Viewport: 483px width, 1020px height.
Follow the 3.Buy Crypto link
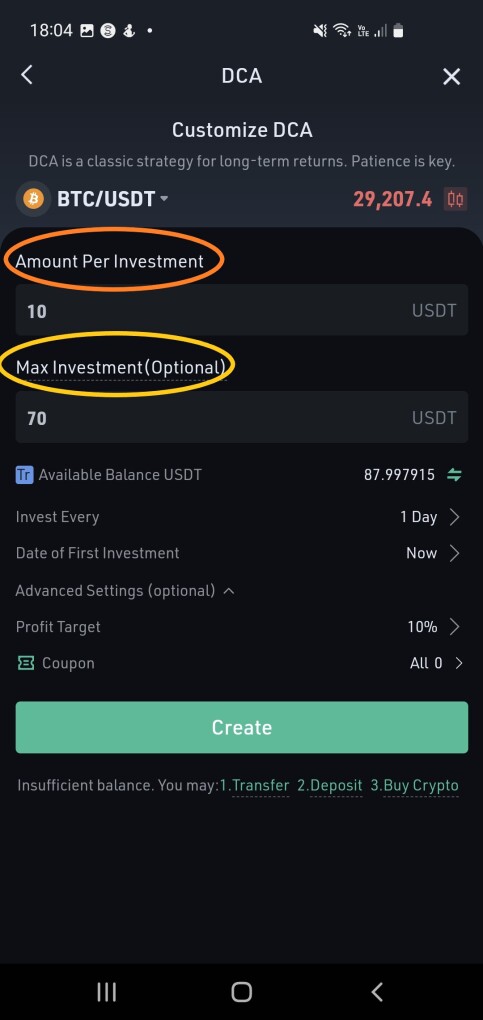415,786
